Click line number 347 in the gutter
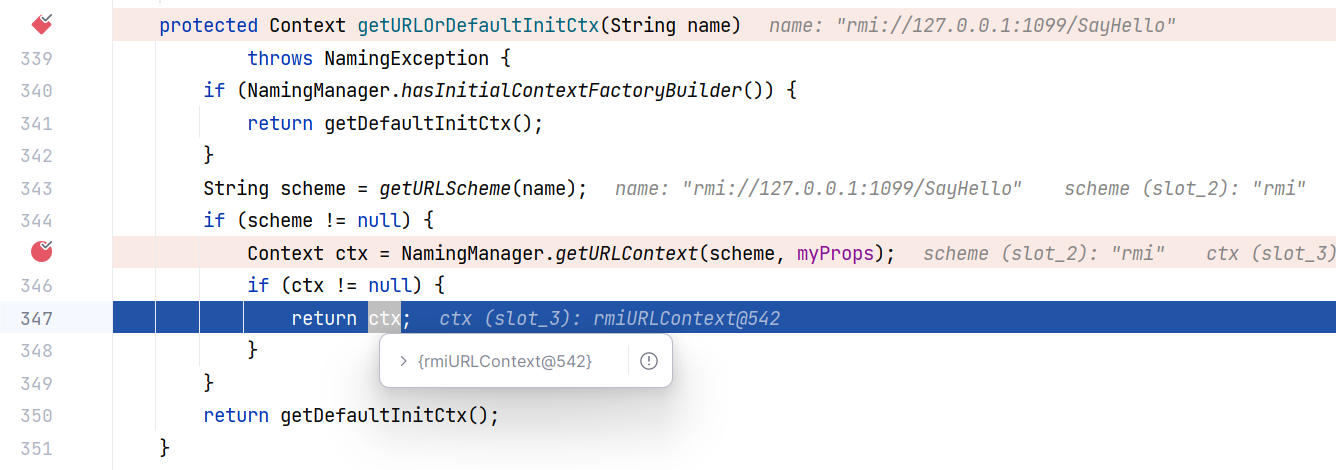This screenshot has width=1336, height=470. coord(36,319)
